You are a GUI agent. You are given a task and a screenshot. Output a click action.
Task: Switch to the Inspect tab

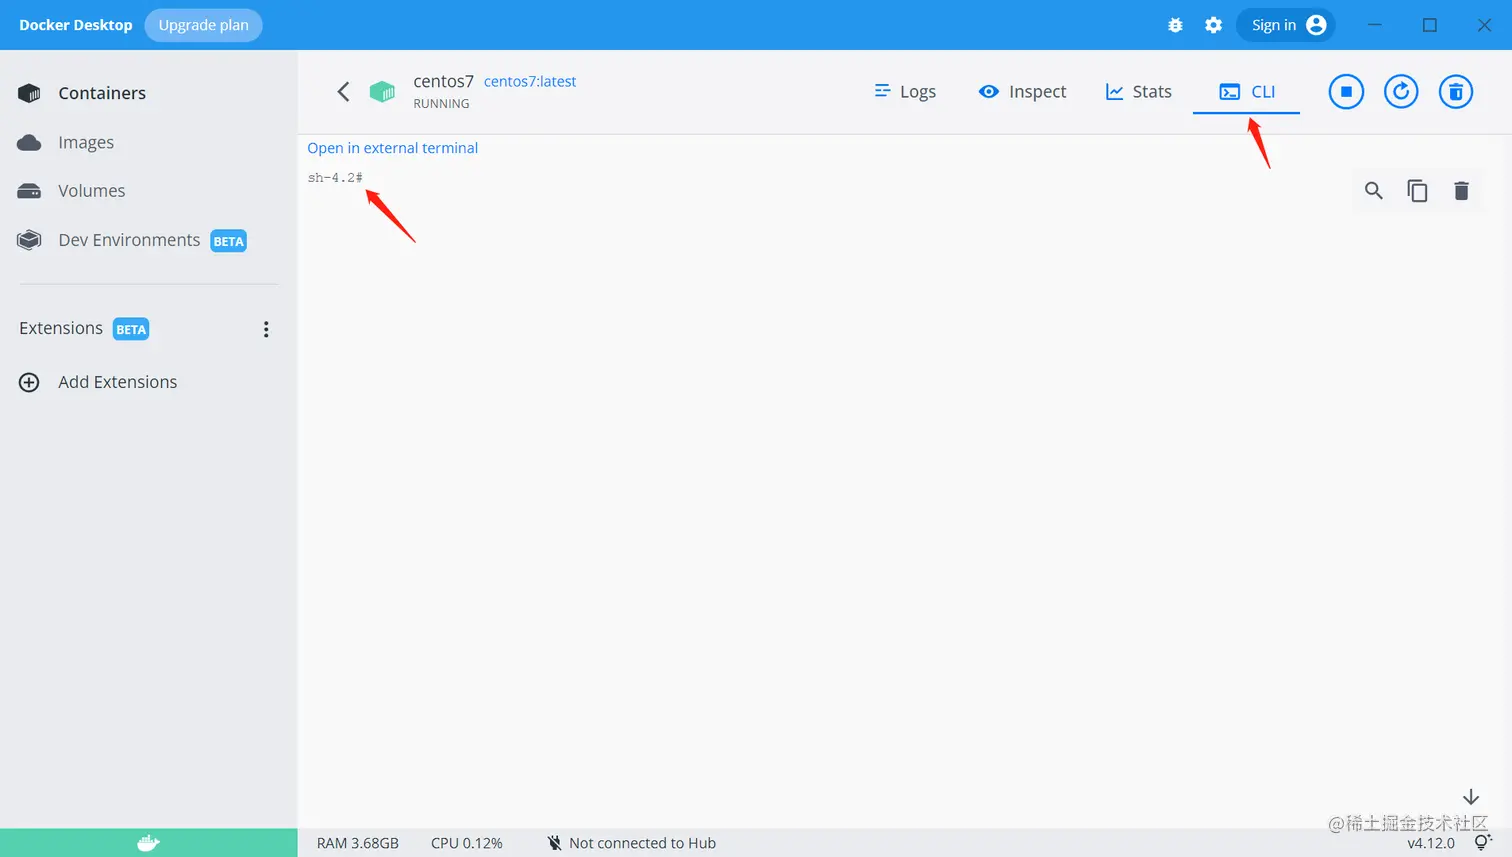point(1022,91)
